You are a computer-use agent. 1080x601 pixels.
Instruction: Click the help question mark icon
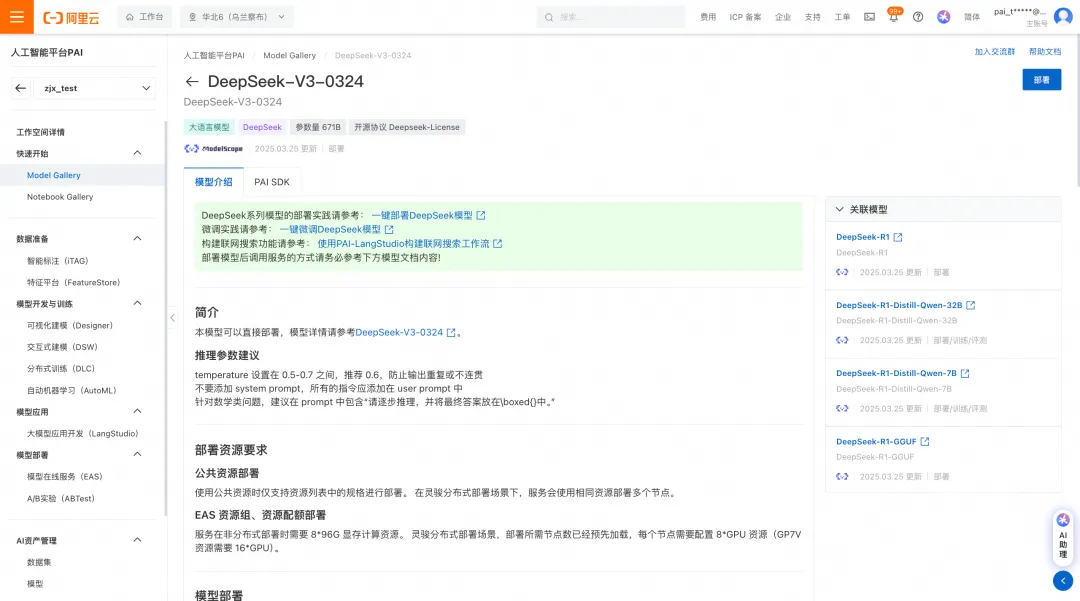pyautogui.click(x=918, y=17)
